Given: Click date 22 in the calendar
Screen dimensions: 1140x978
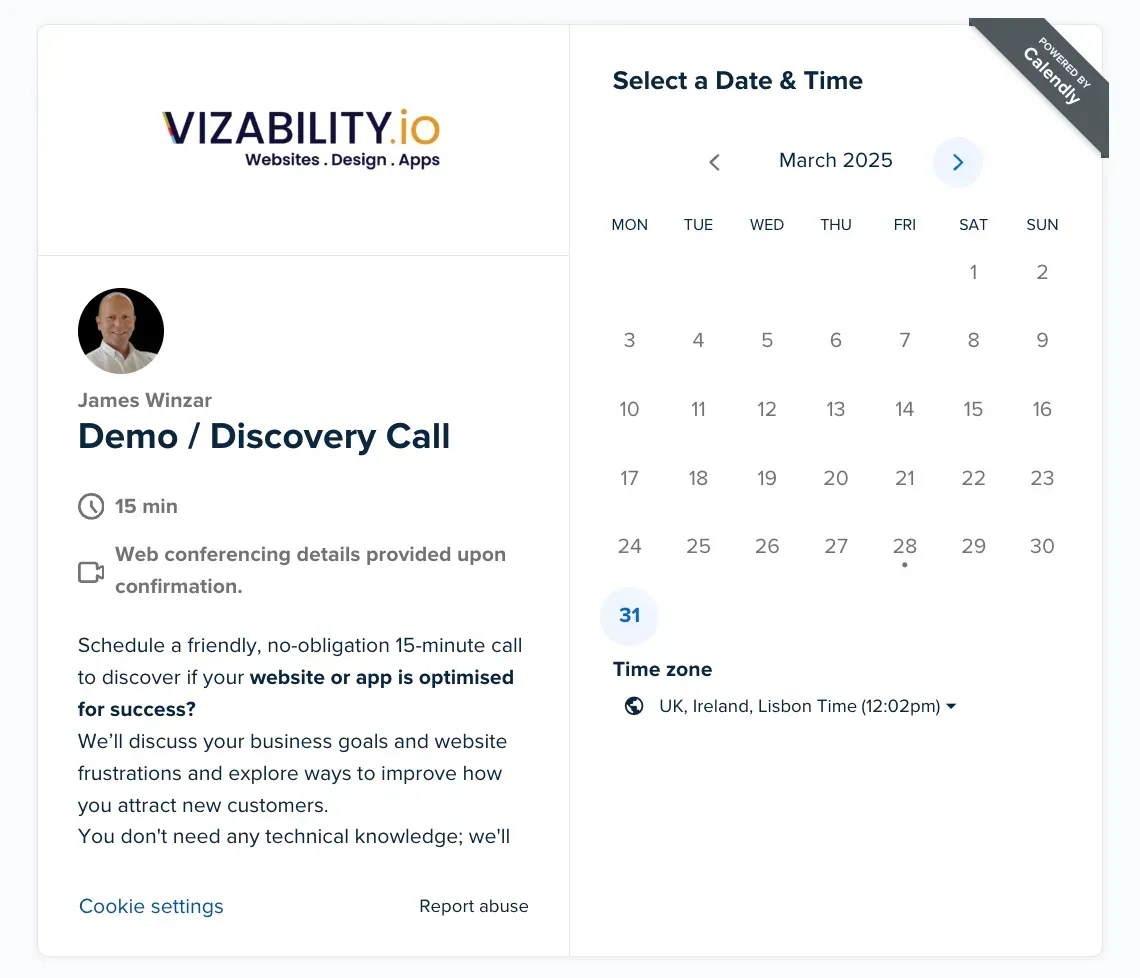Looking at the screenshot, I should pos(974,478).
